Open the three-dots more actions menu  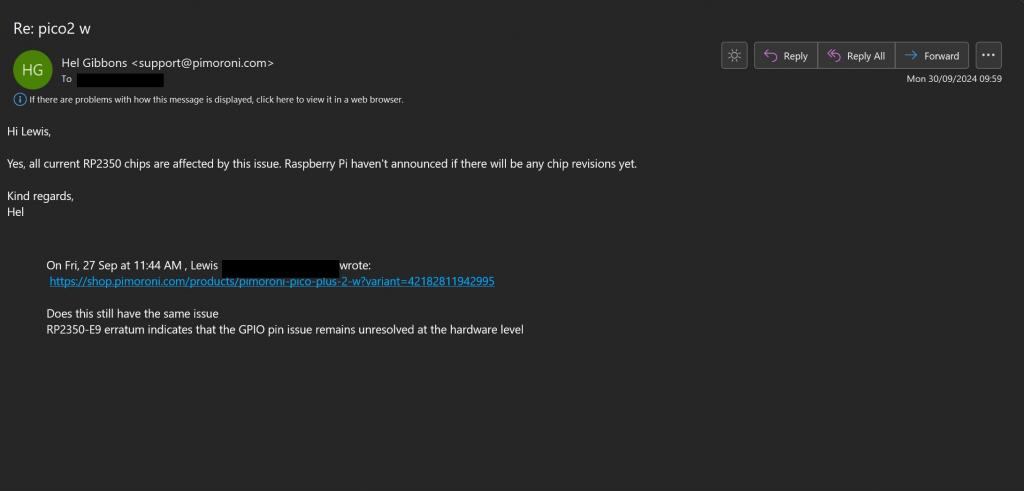(988, 56)
